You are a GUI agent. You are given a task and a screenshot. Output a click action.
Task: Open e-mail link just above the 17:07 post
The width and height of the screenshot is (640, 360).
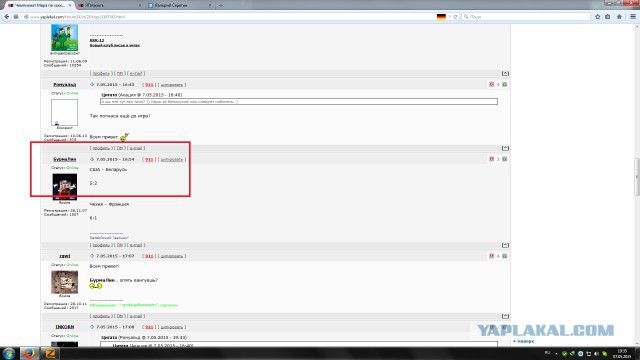point(136,245)
